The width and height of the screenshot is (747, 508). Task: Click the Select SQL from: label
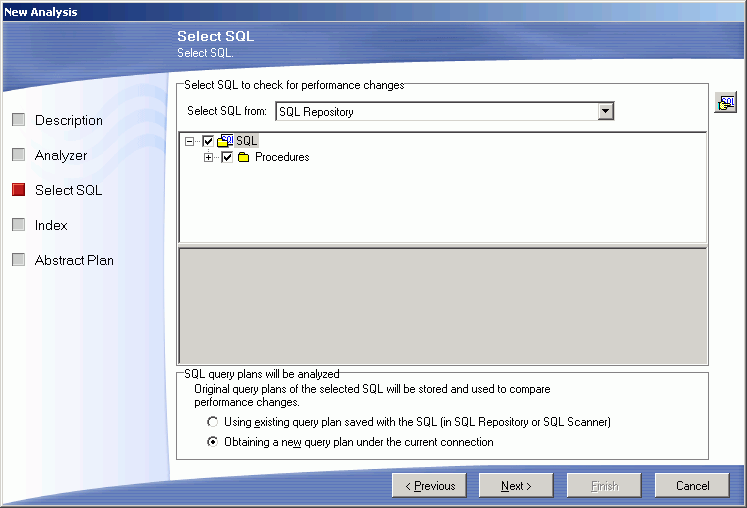point(227,111)
